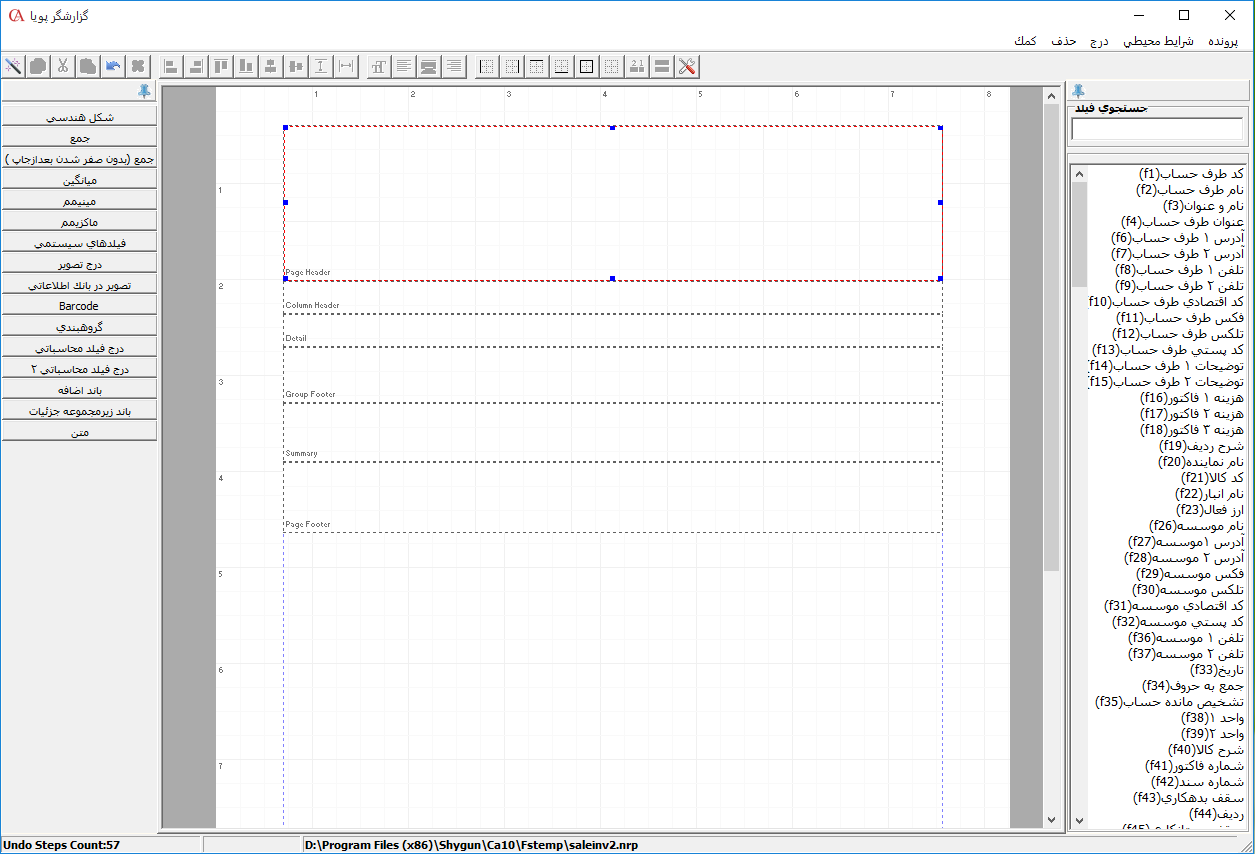Select the جمع به حروف (f34) field
Screen dimensions: 1255x854
coord(1193,685)
